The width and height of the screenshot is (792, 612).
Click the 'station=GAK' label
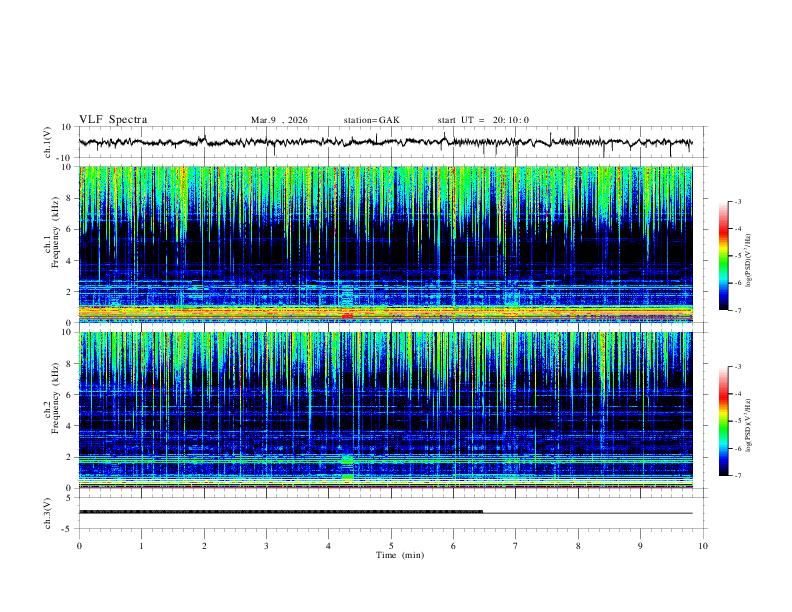[x=371, y=120]
